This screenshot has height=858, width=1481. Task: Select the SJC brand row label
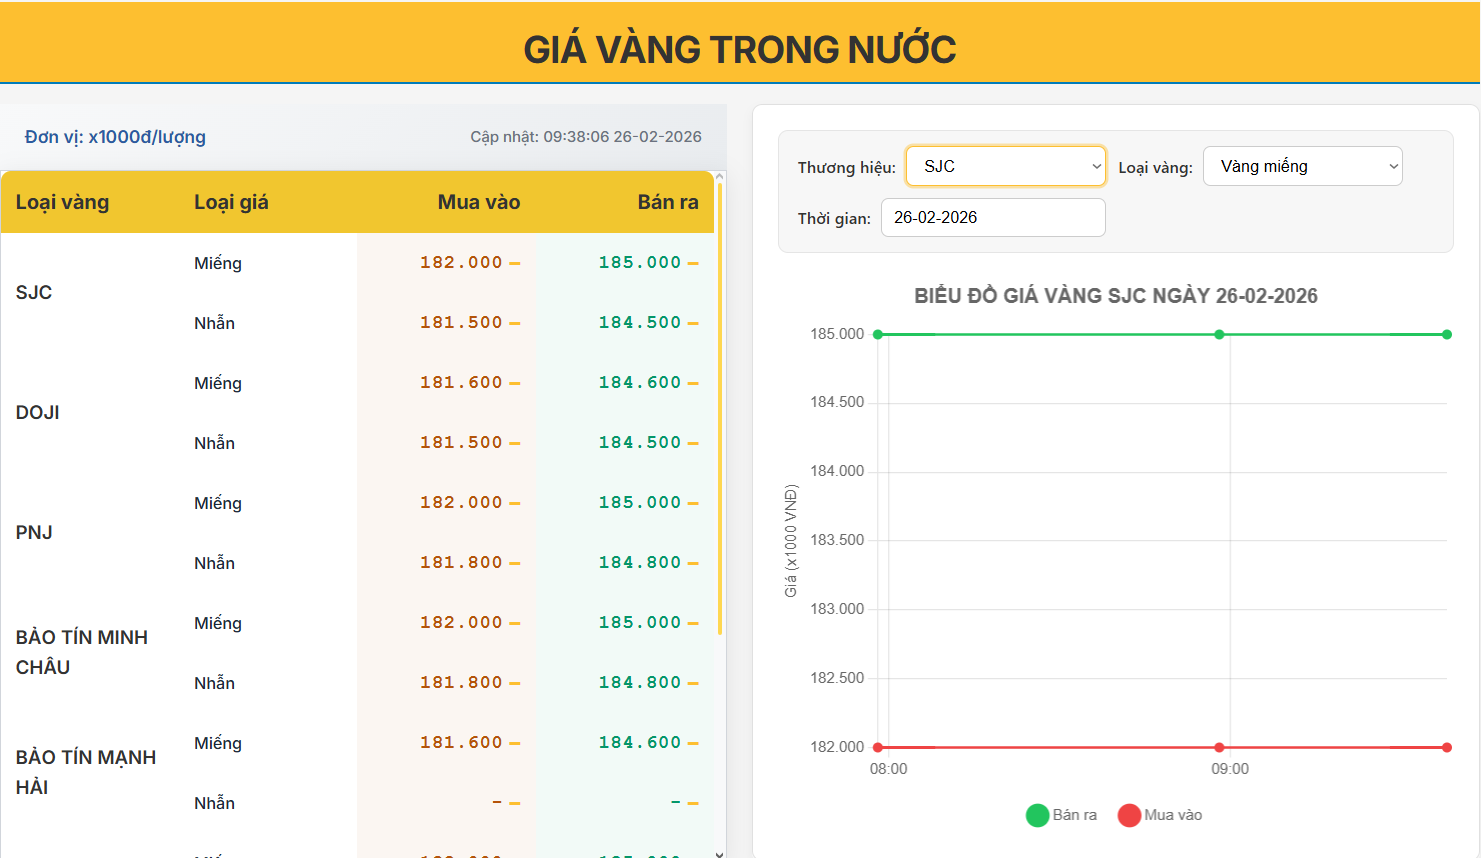coord(34,292)
